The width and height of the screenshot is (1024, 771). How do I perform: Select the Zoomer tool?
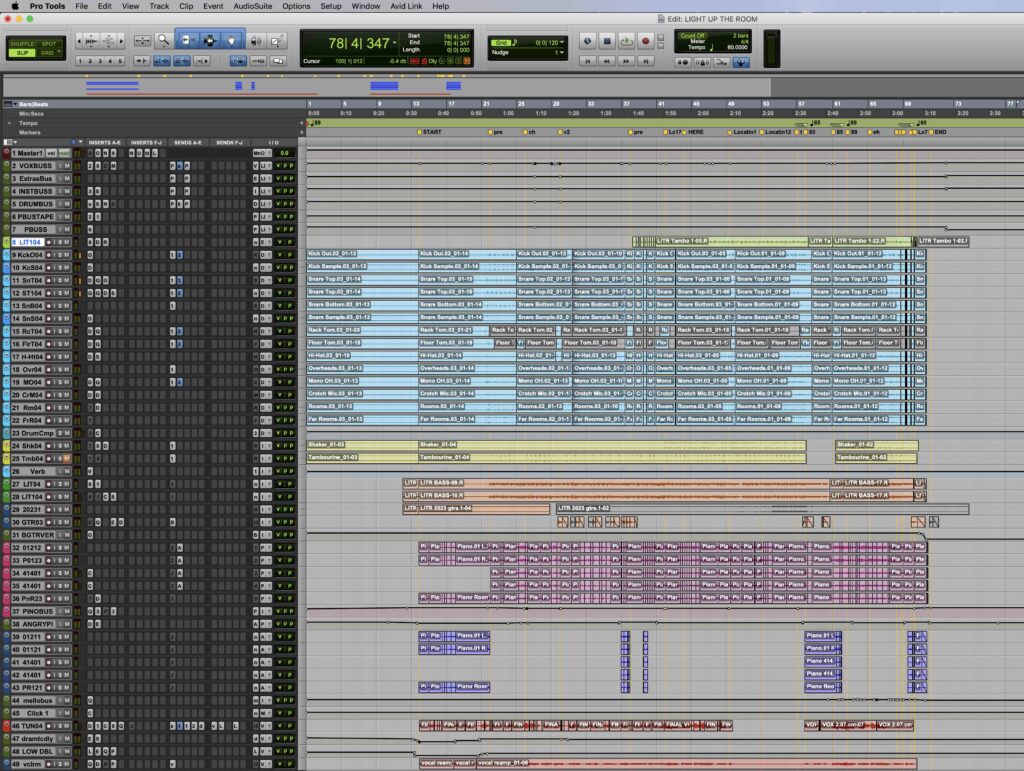click(x=163, y=41)
